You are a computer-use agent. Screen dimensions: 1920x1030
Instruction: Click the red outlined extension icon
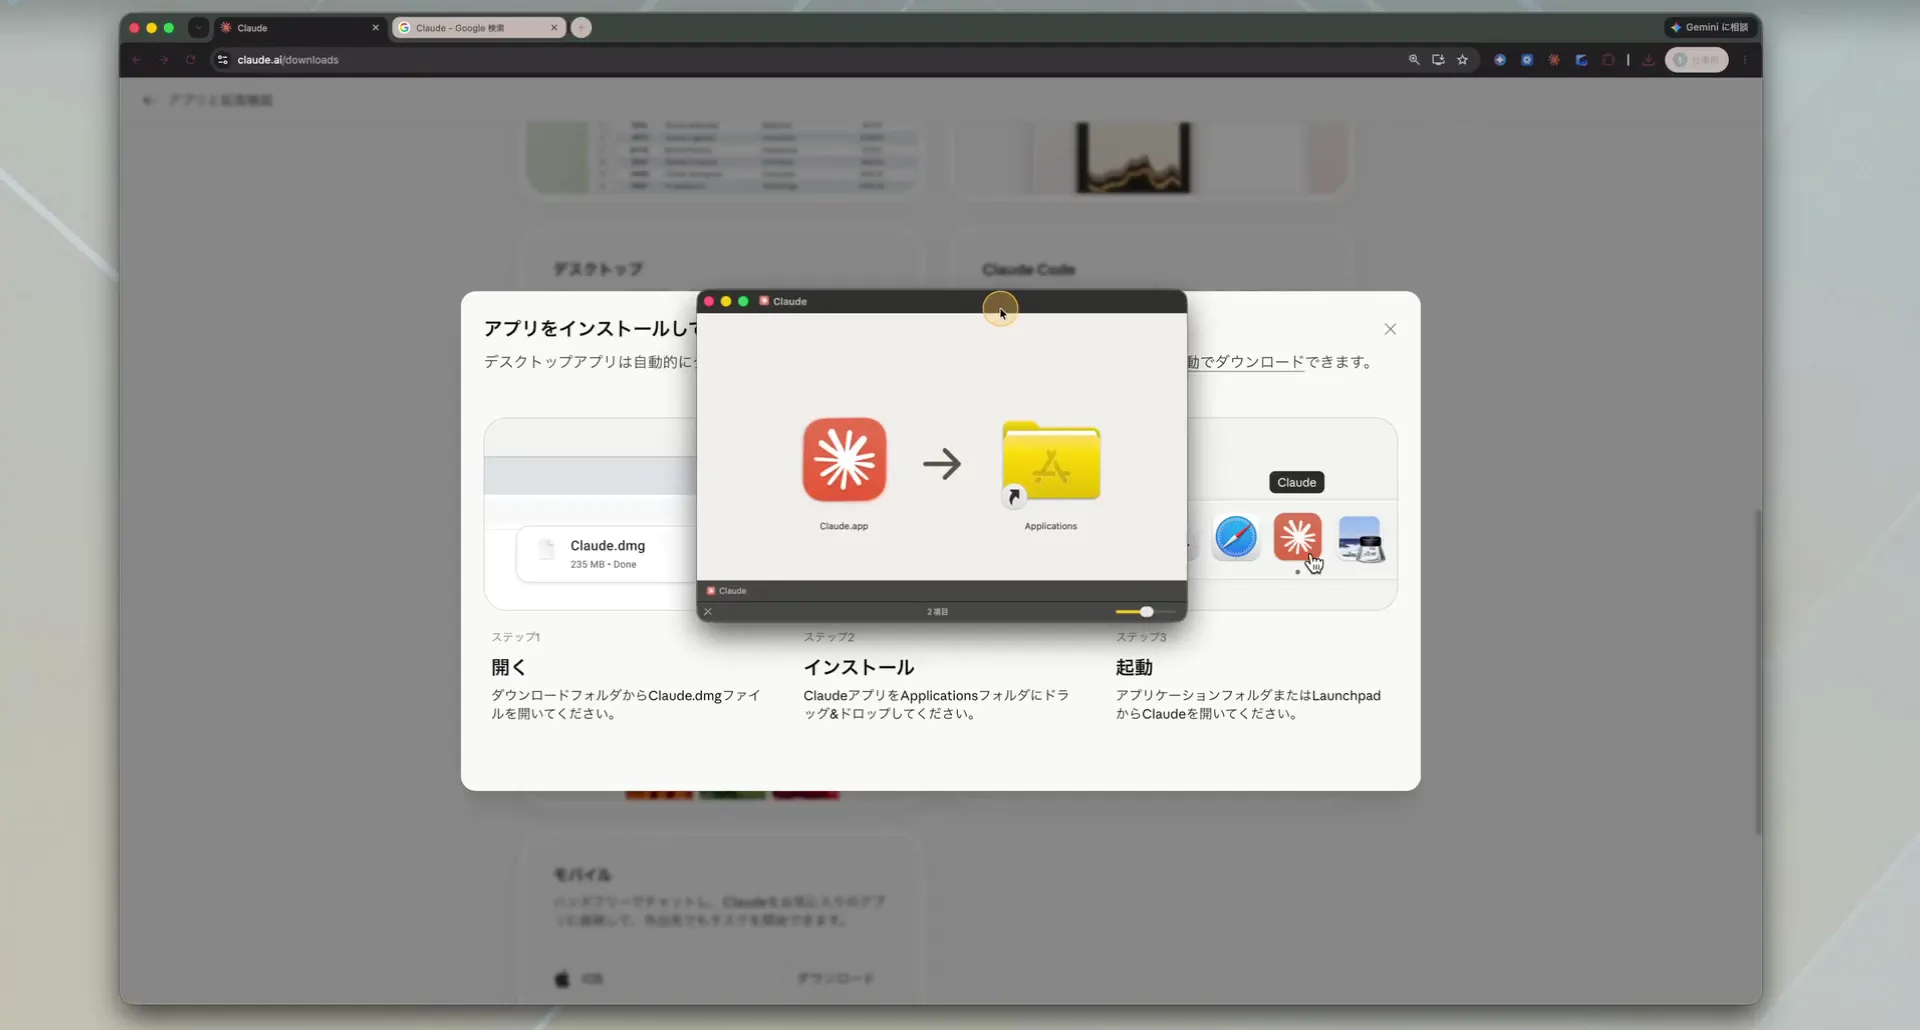(x=1608, y=60)
